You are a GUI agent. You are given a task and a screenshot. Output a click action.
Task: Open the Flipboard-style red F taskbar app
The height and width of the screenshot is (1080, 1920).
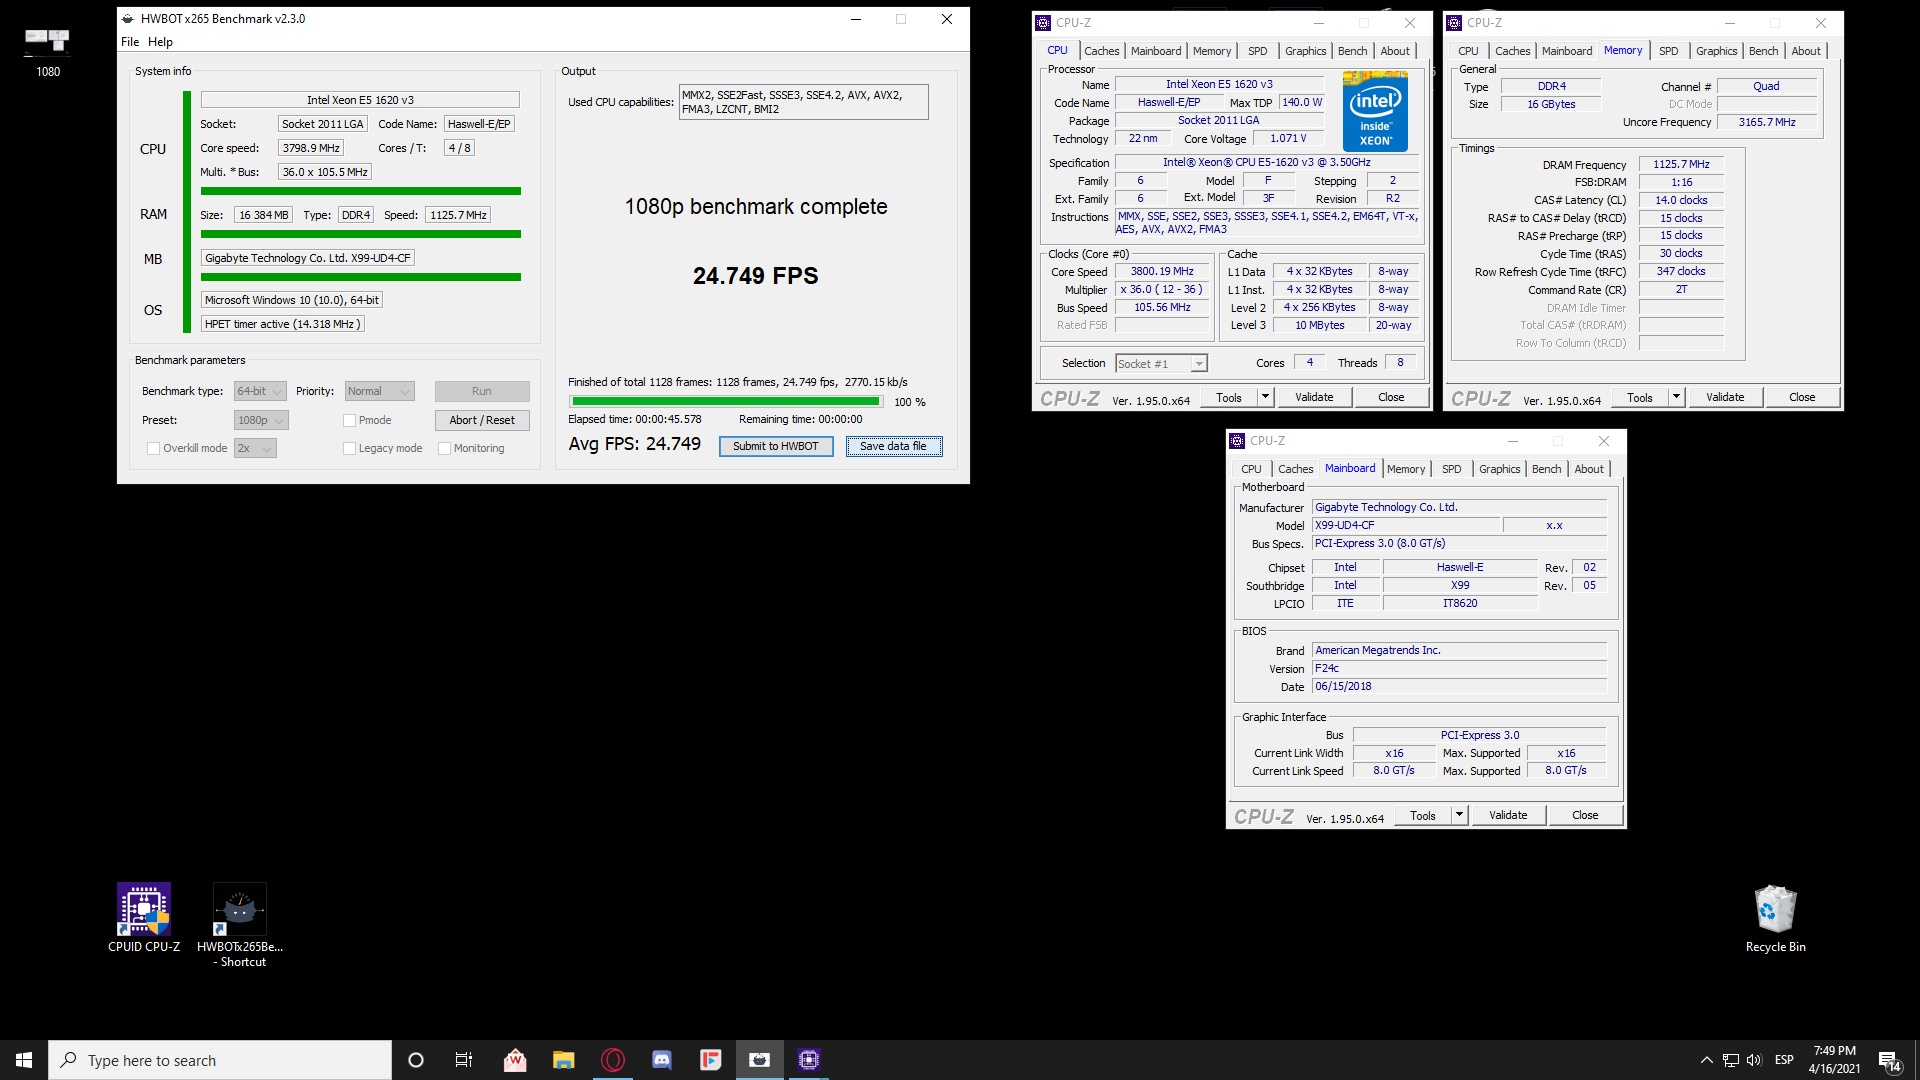[x=711, y=1060]
